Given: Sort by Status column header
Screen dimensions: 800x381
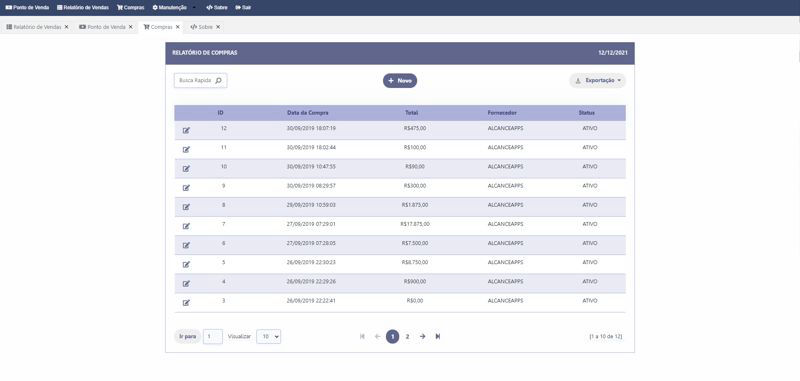Looking at the screenshot, I should coord(586,113).
